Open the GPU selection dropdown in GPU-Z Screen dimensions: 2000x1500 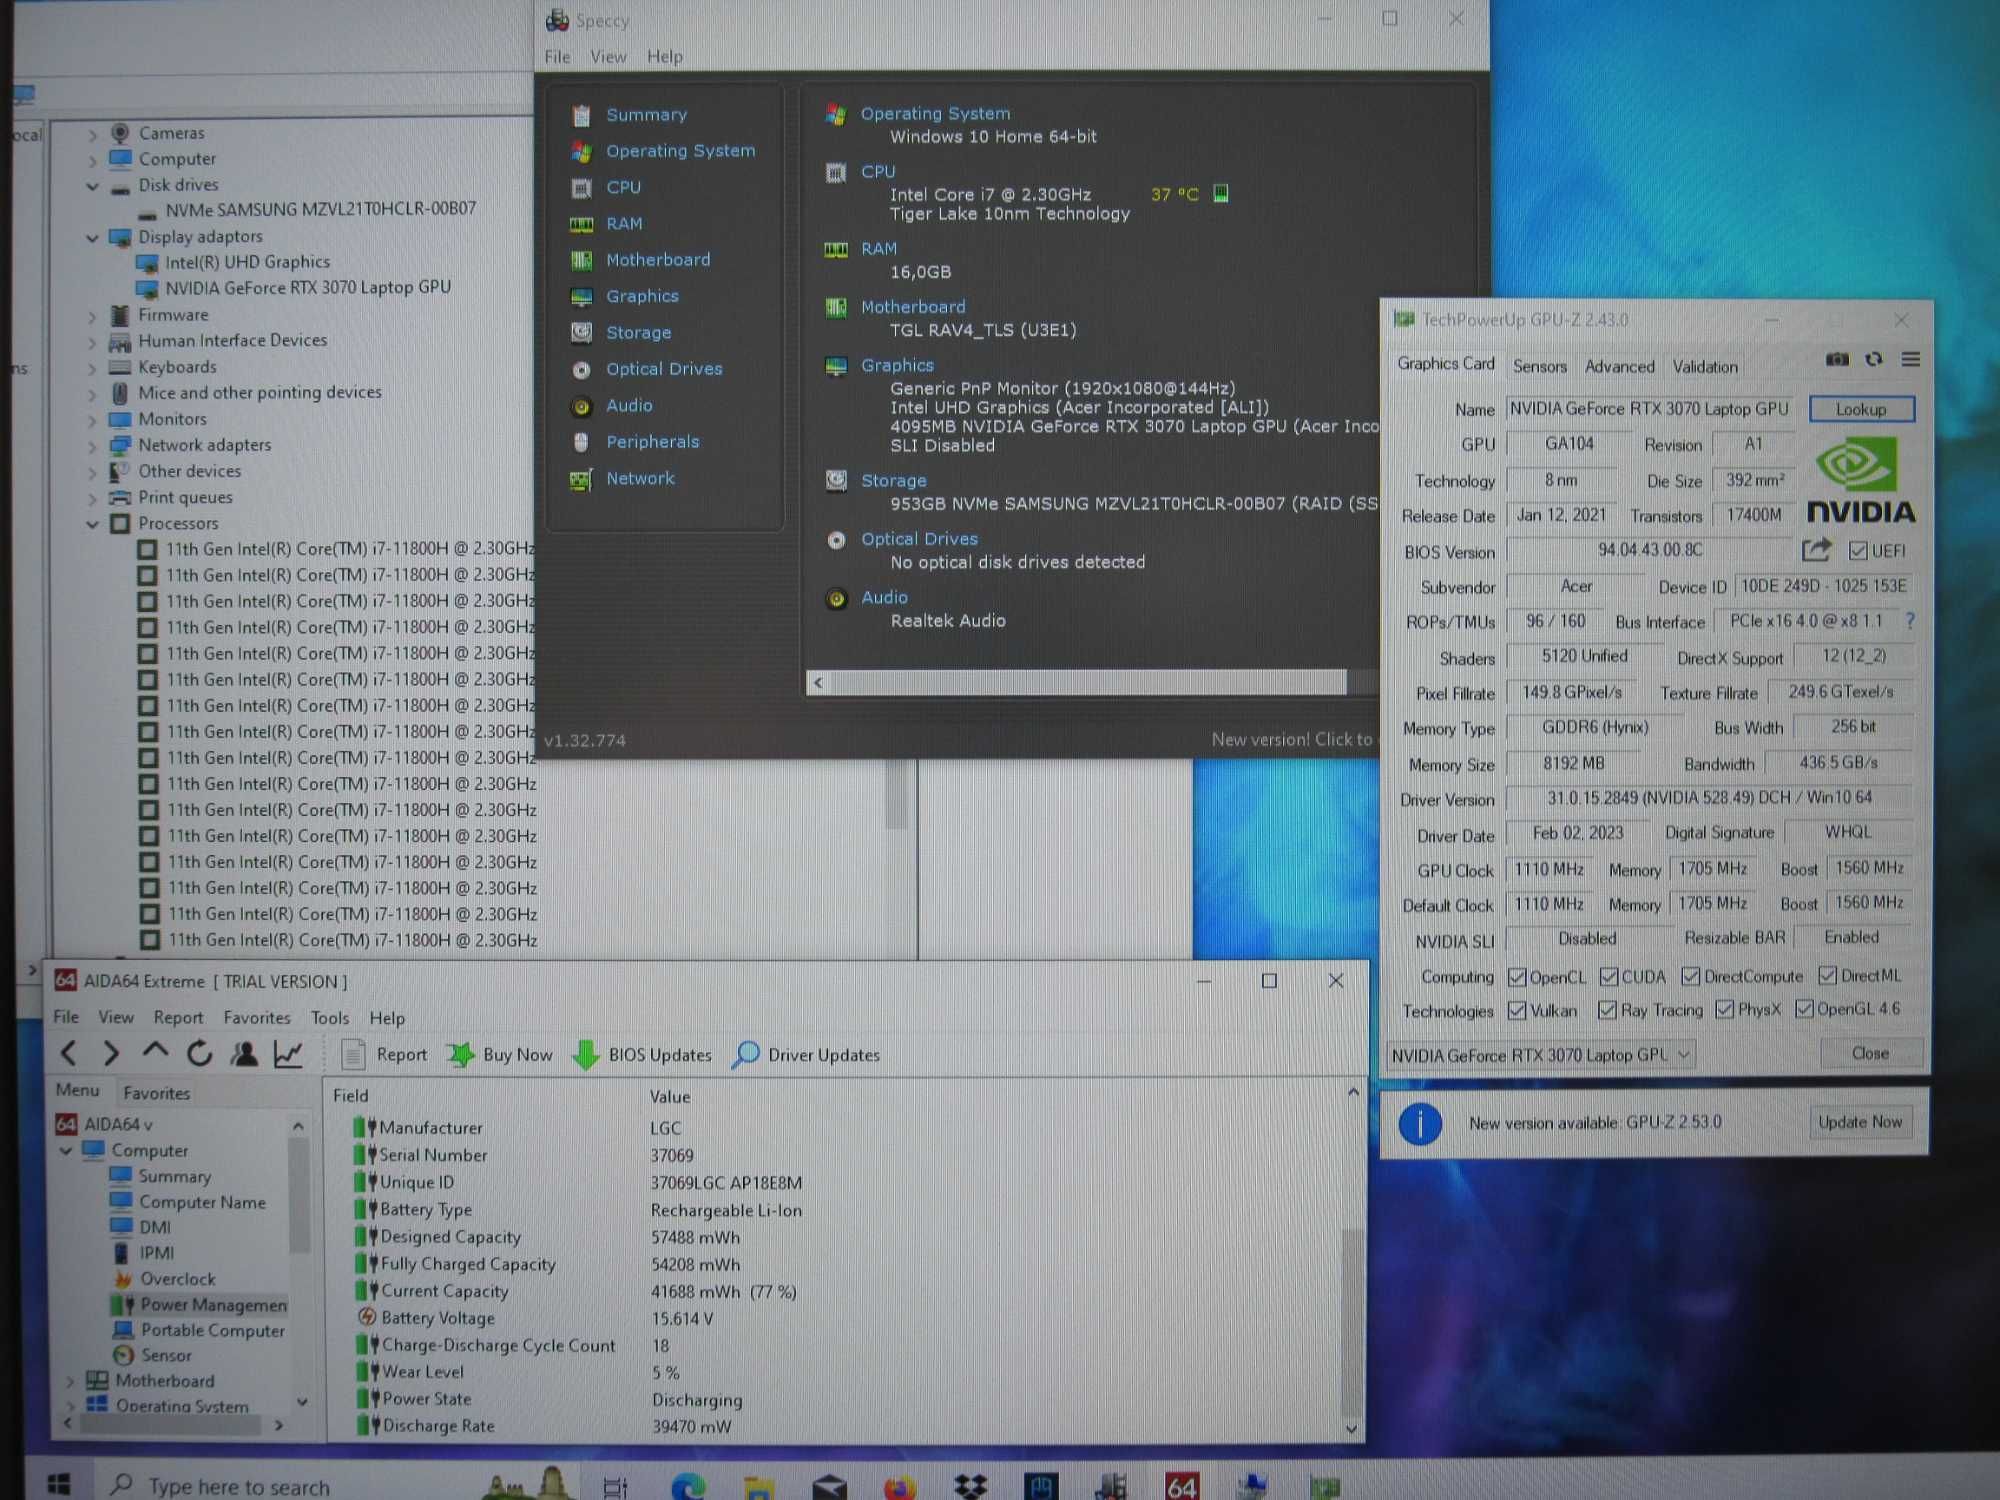point(1540,1055)
